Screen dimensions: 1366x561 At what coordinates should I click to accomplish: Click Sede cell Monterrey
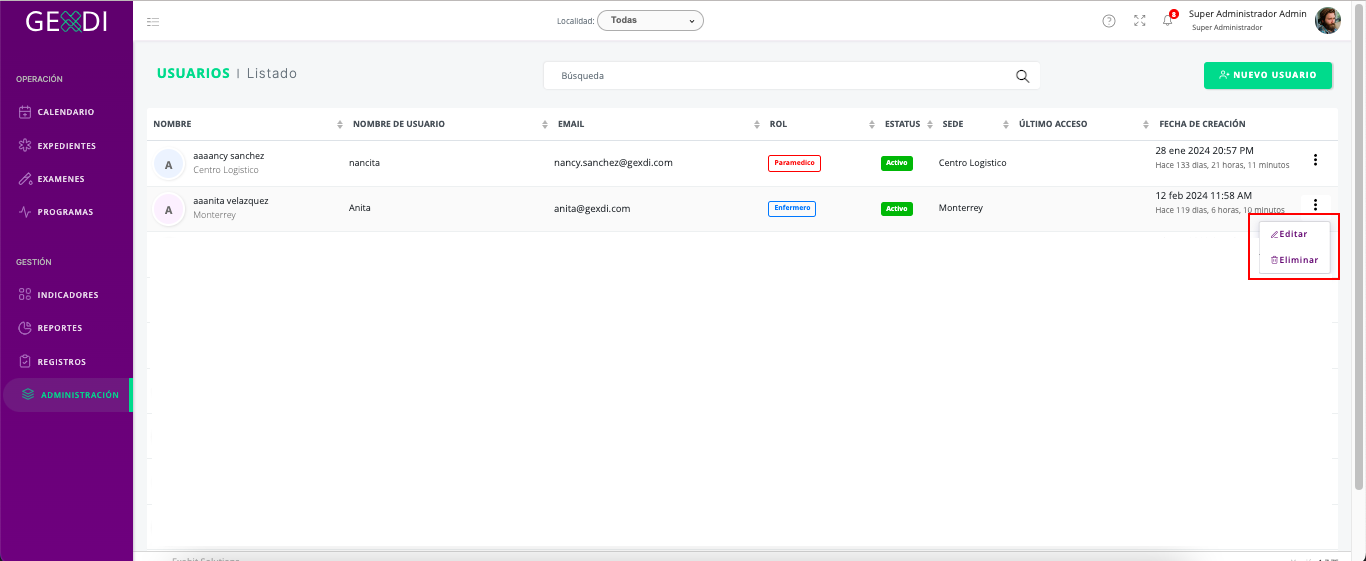point(961,208)
